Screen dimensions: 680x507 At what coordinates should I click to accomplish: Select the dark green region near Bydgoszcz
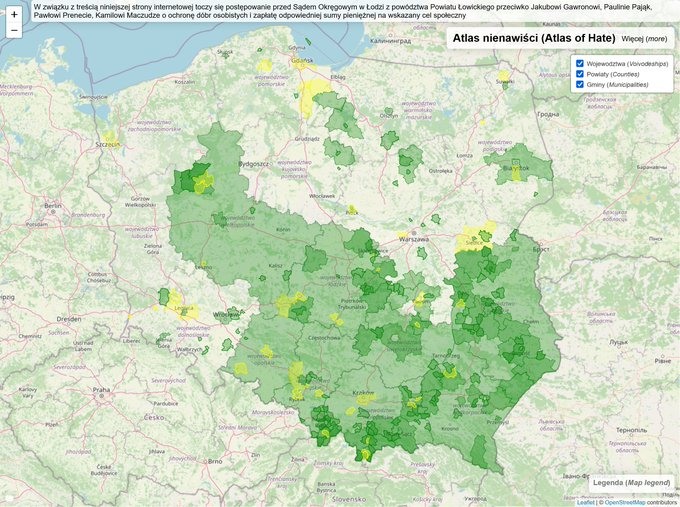pyautogui.click(x=188, y=180)
